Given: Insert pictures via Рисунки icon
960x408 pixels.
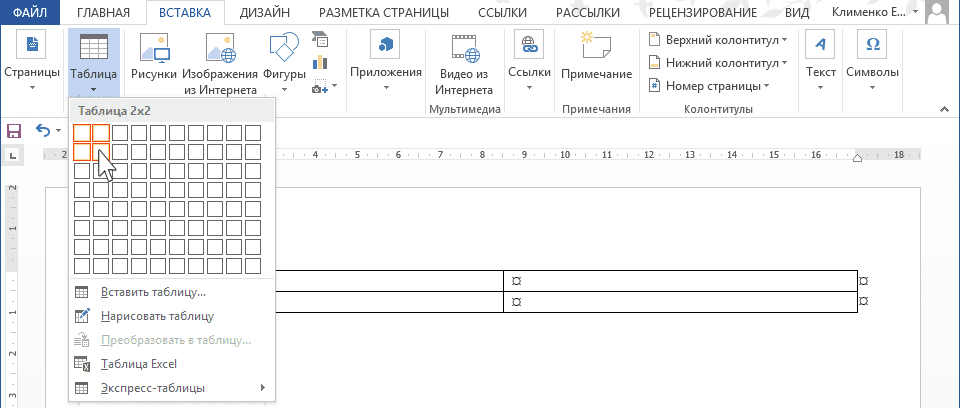Looking at the screenshot, I should click(154, 48).
